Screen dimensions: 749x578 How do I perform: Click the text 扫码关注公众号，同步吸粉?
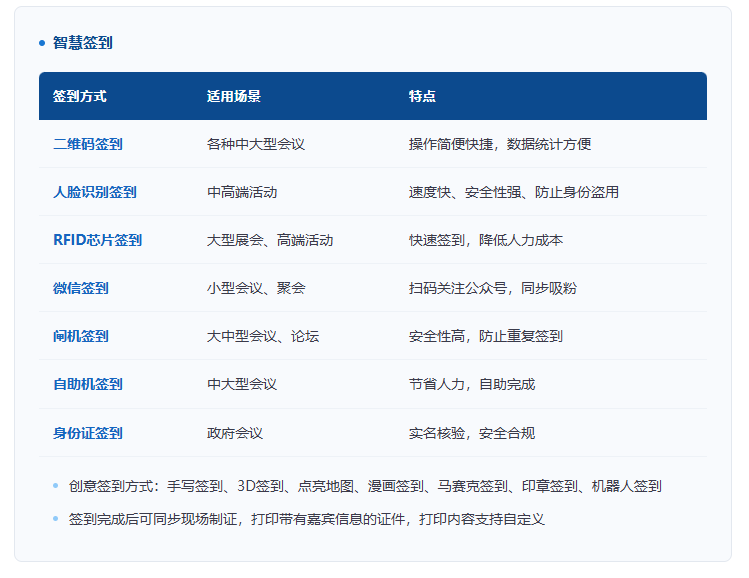click(x=493, y=289)
